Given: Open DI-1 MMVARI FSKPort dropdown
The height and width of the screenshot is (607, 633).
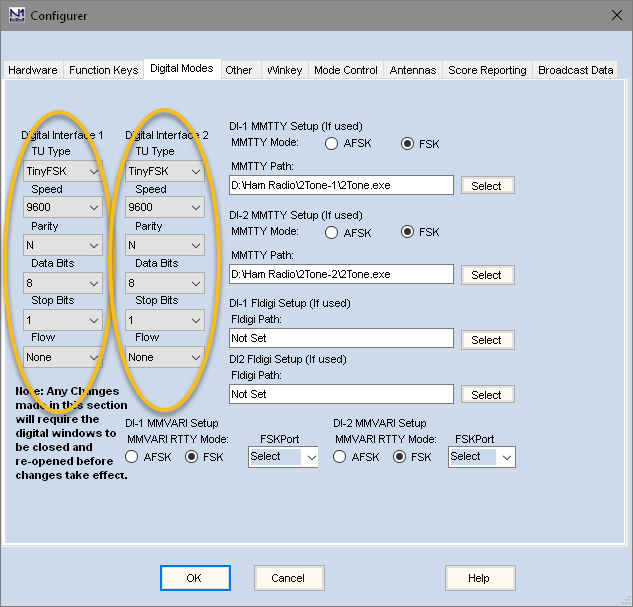Looking at the screenshot, I should [283, 457].
